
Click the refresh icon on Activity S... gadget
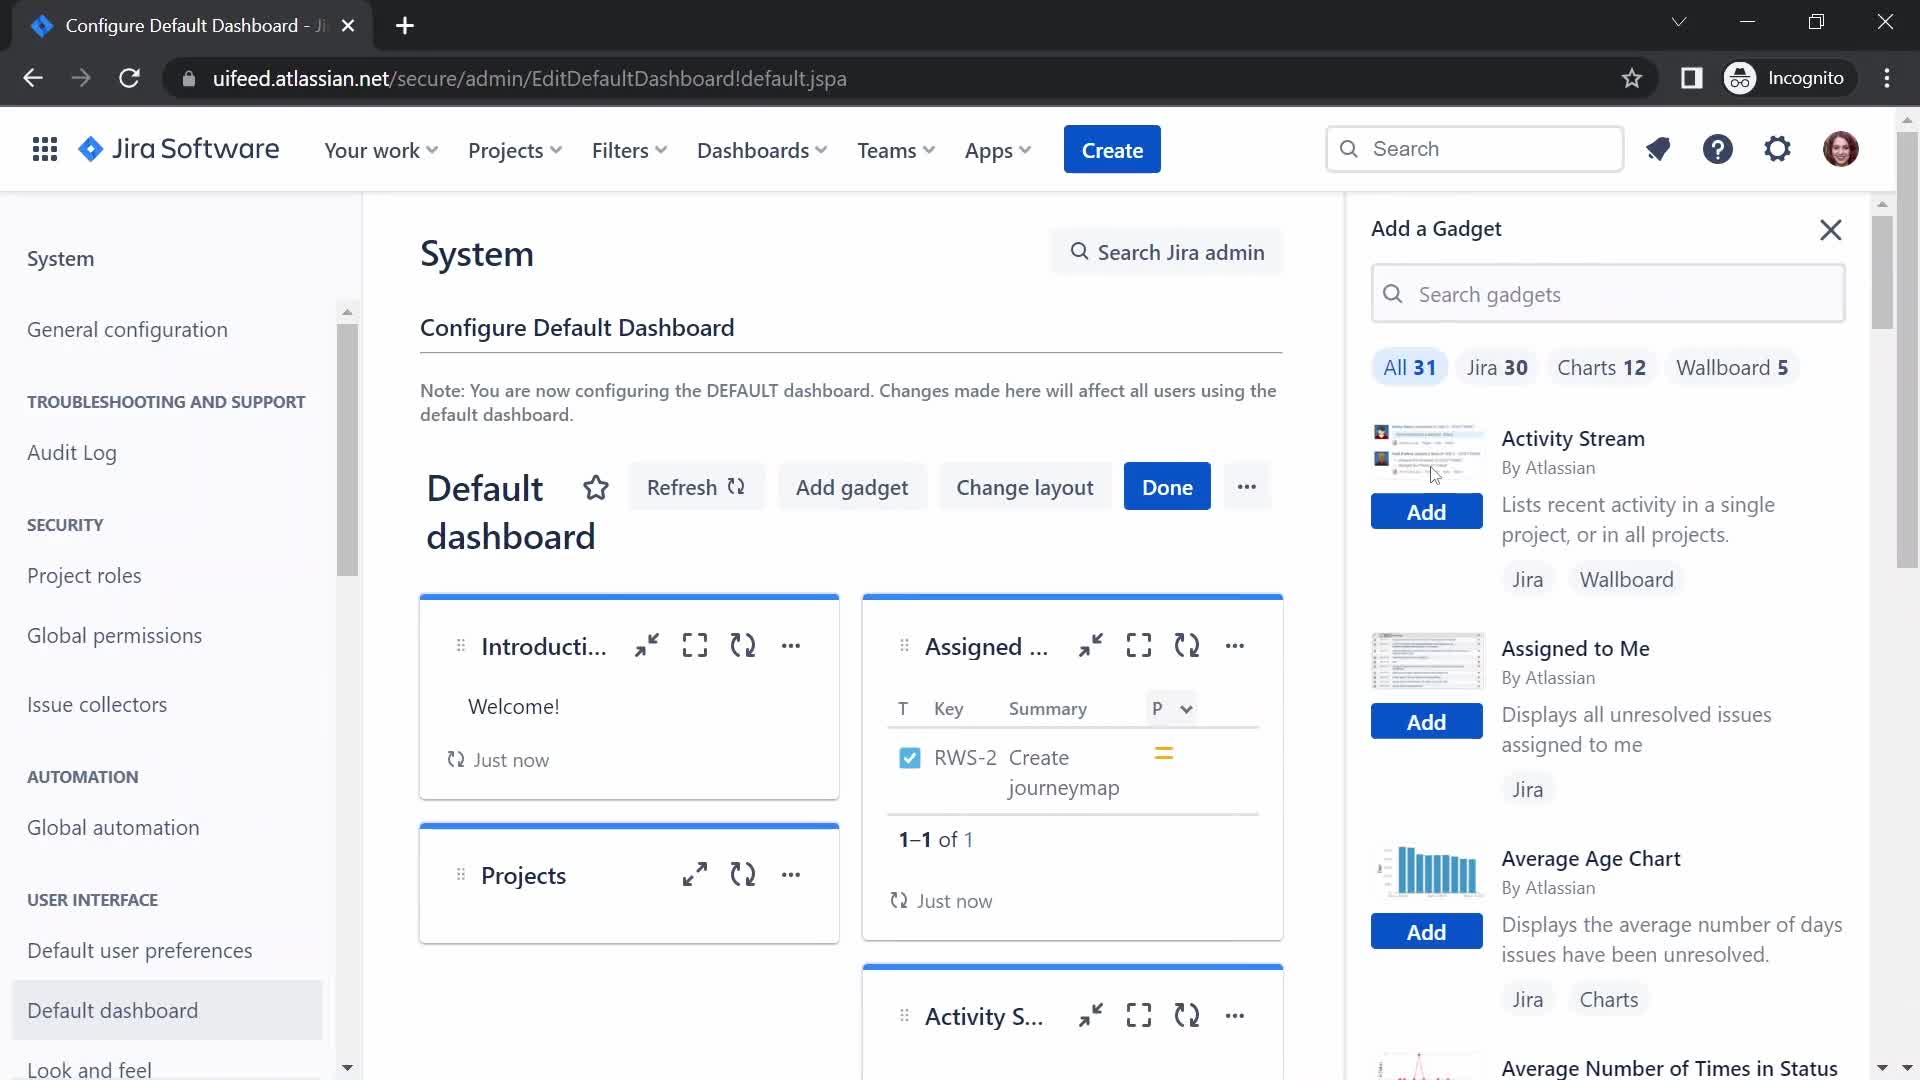[1187, 1015]
